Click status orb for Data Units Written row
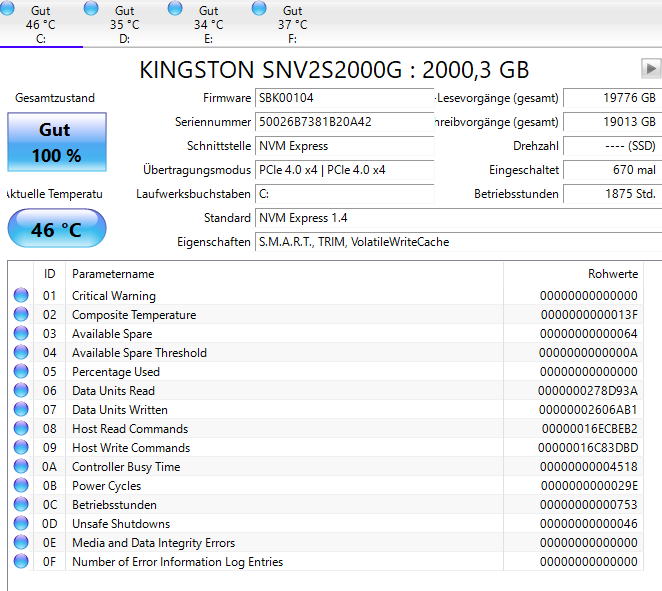The height and width of the screenshot is (591, 662). click(21, 409)
